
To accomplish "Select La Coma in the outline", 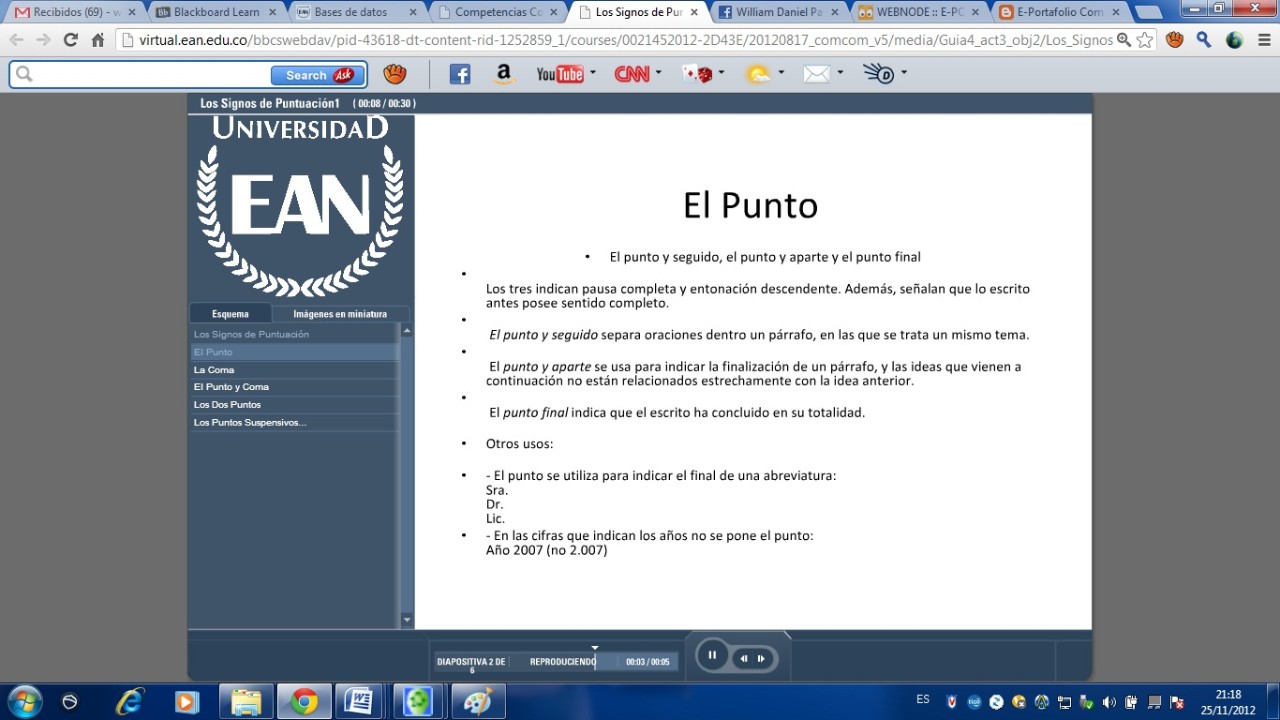I will 214,370.
